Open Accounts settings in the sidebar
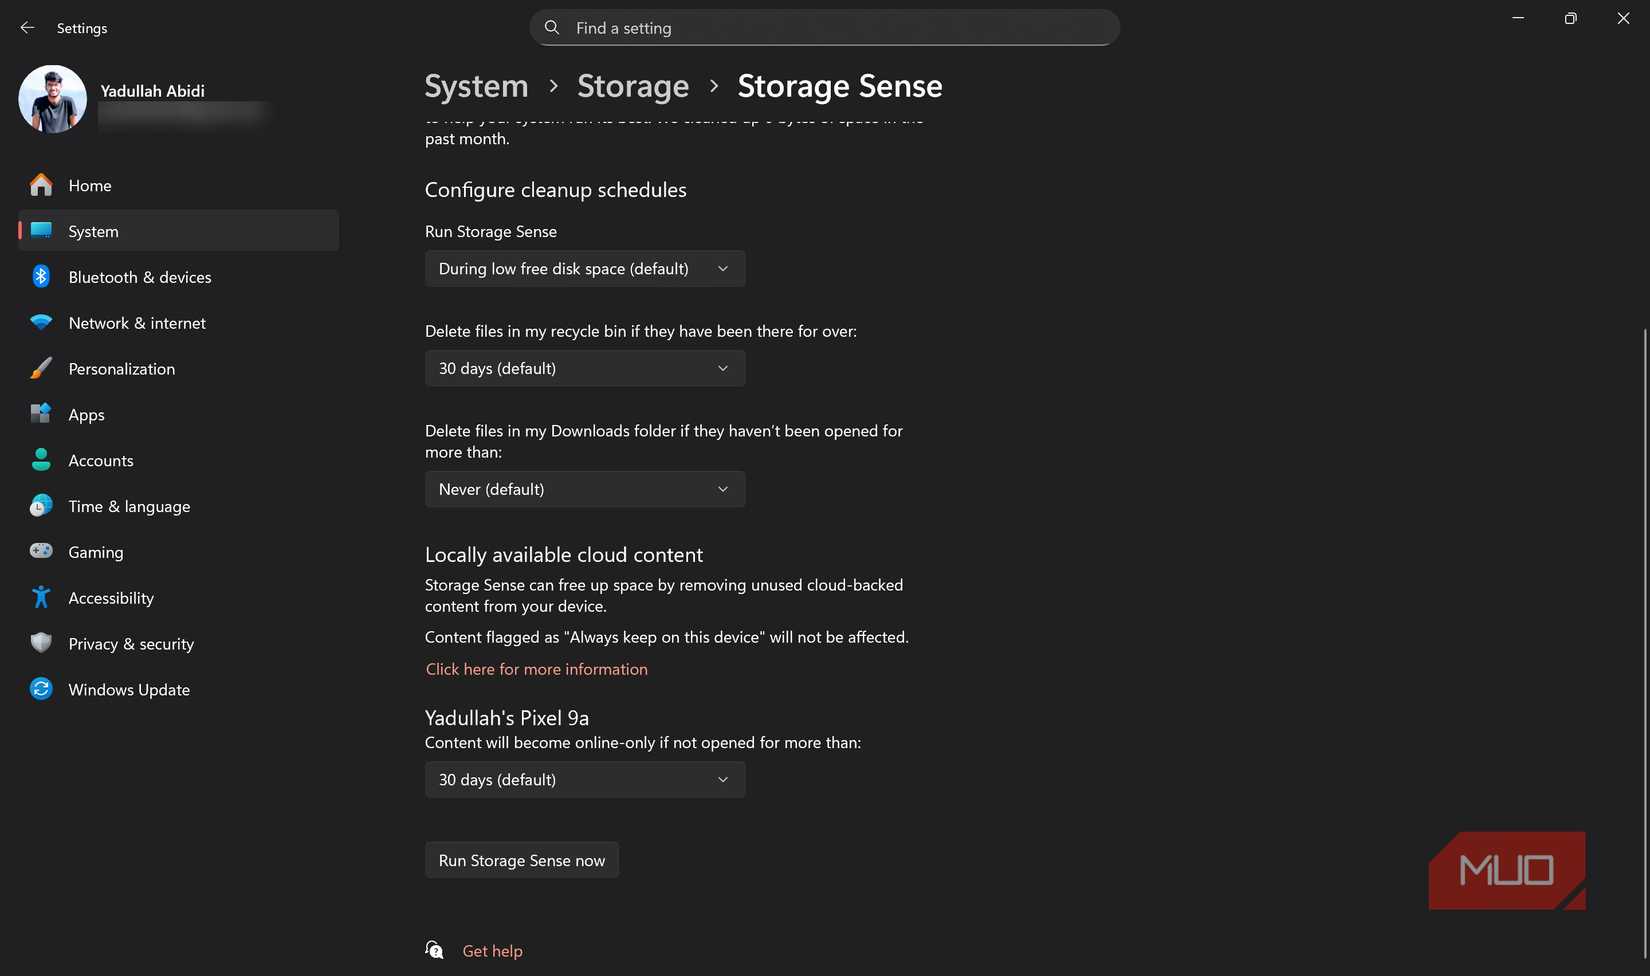Viewport: 1650px width, 976px height. [100, 460]
